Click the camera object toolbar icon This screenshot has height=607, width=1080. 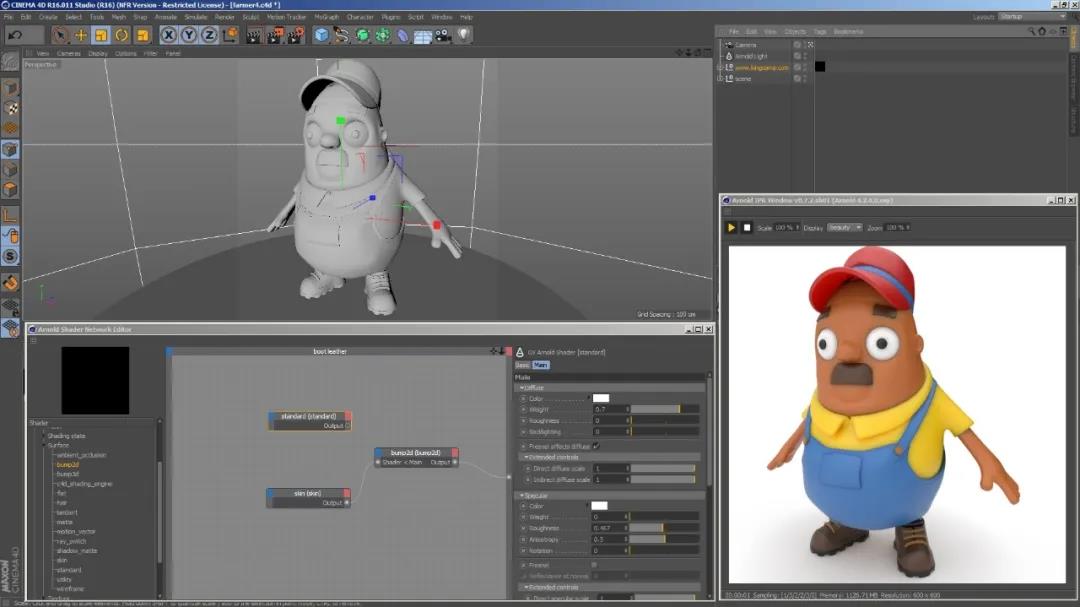[443, 35]
